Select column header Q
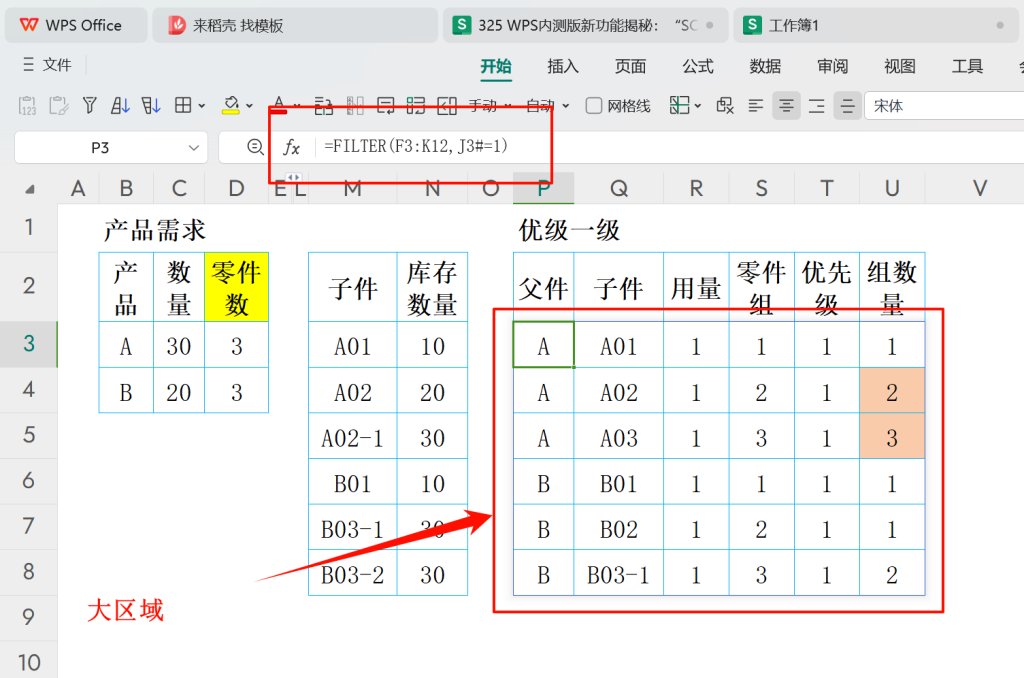 618,189
